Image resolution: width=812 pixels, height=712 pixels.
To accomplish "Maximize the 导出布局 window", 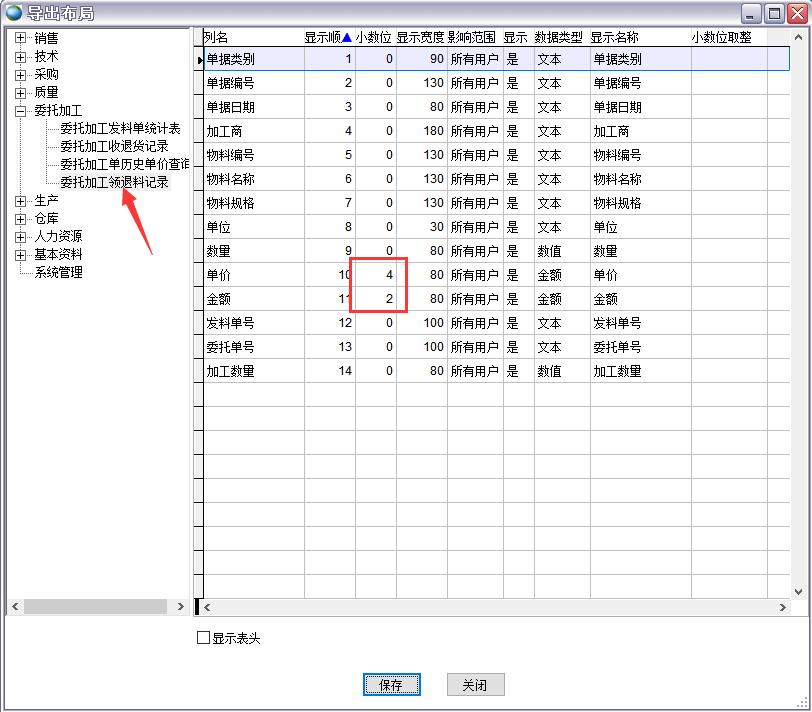I will (774, 13).
